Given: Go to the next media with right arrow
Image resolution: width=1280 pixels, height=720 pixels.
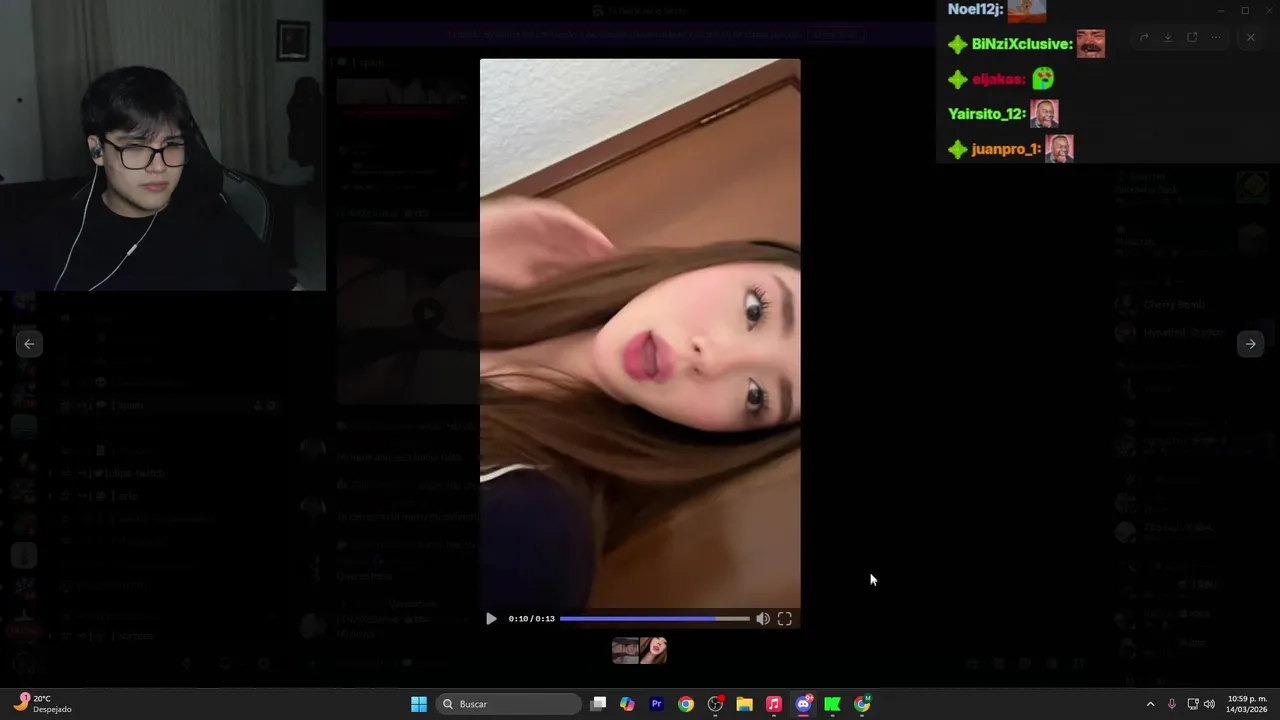Looking at the screenshot, I should (1250, 344).
